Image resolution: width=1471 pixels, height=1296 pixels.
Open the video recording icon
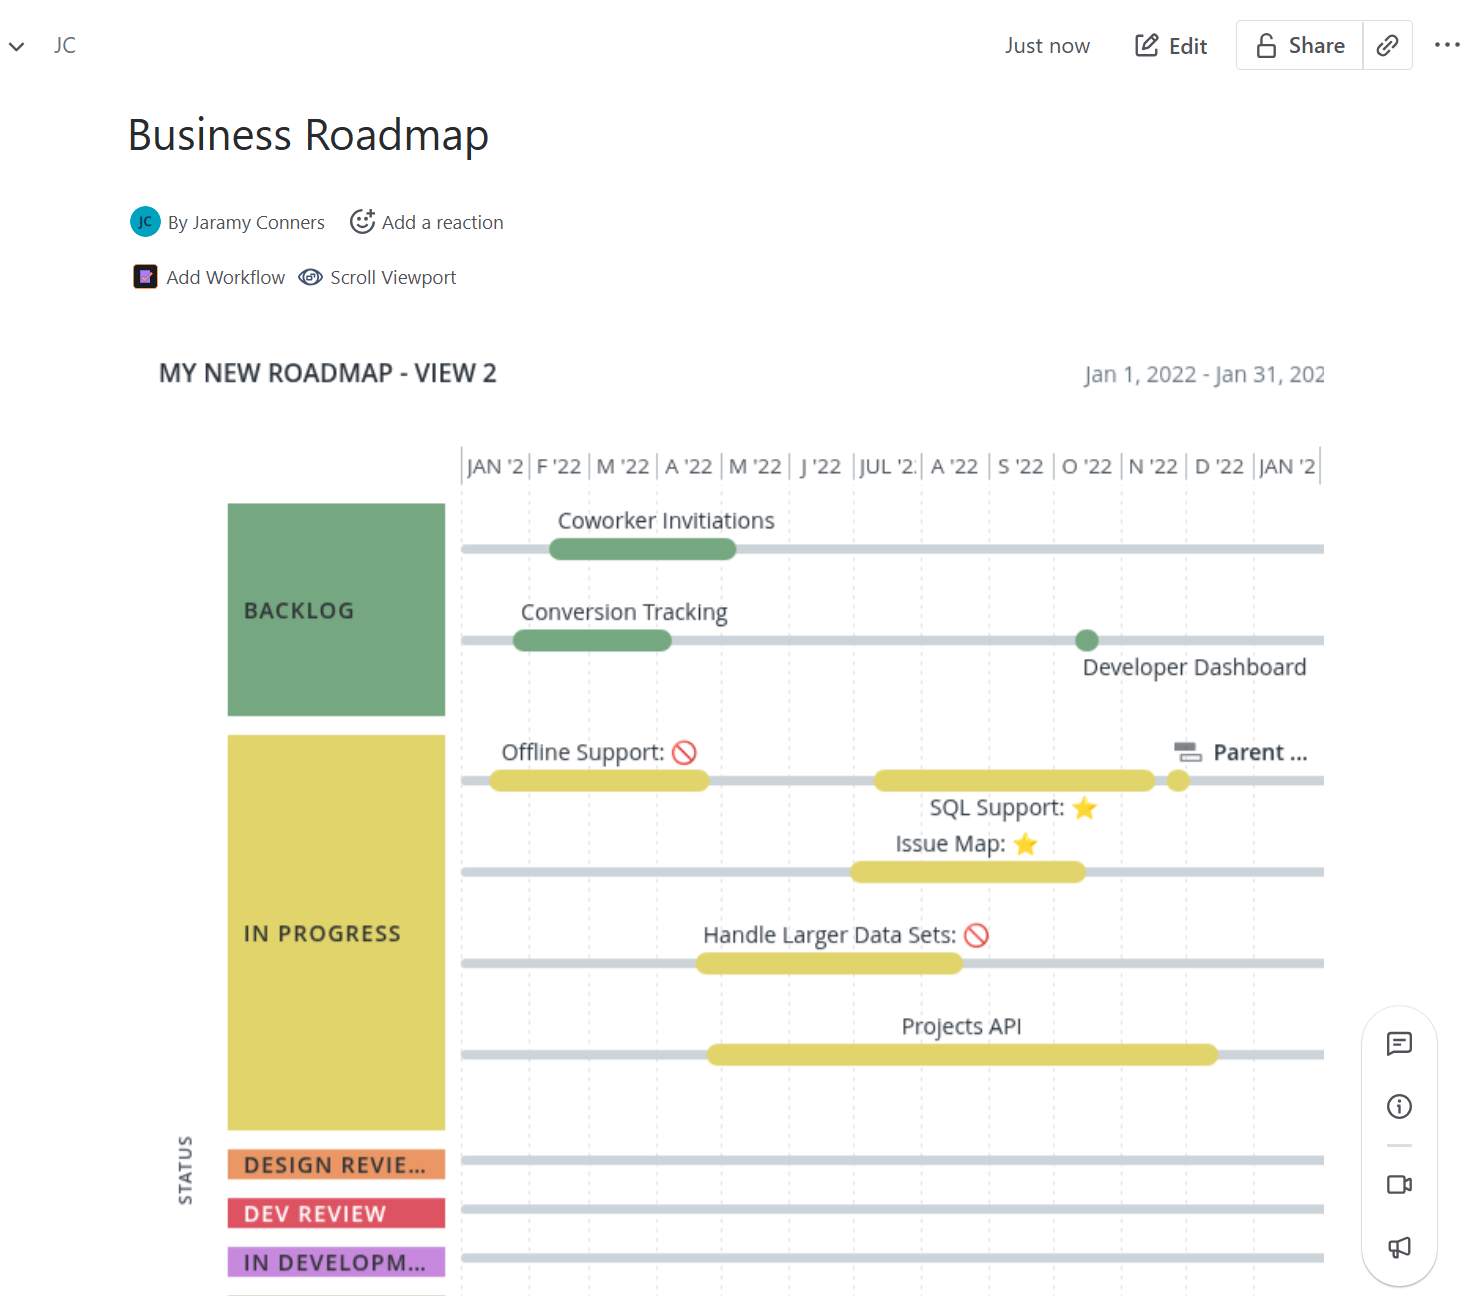pyautogui.click(x=1398, y=1185)
